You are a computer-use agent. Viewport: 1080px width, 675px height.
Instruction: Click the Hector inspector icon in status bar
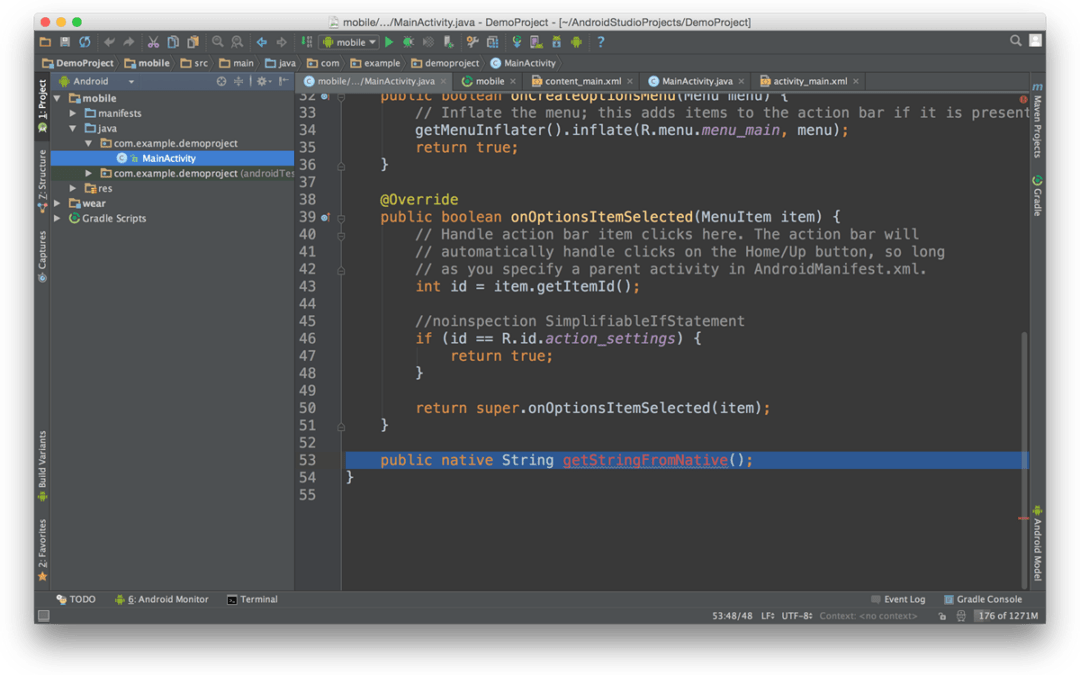pos(962,616)
